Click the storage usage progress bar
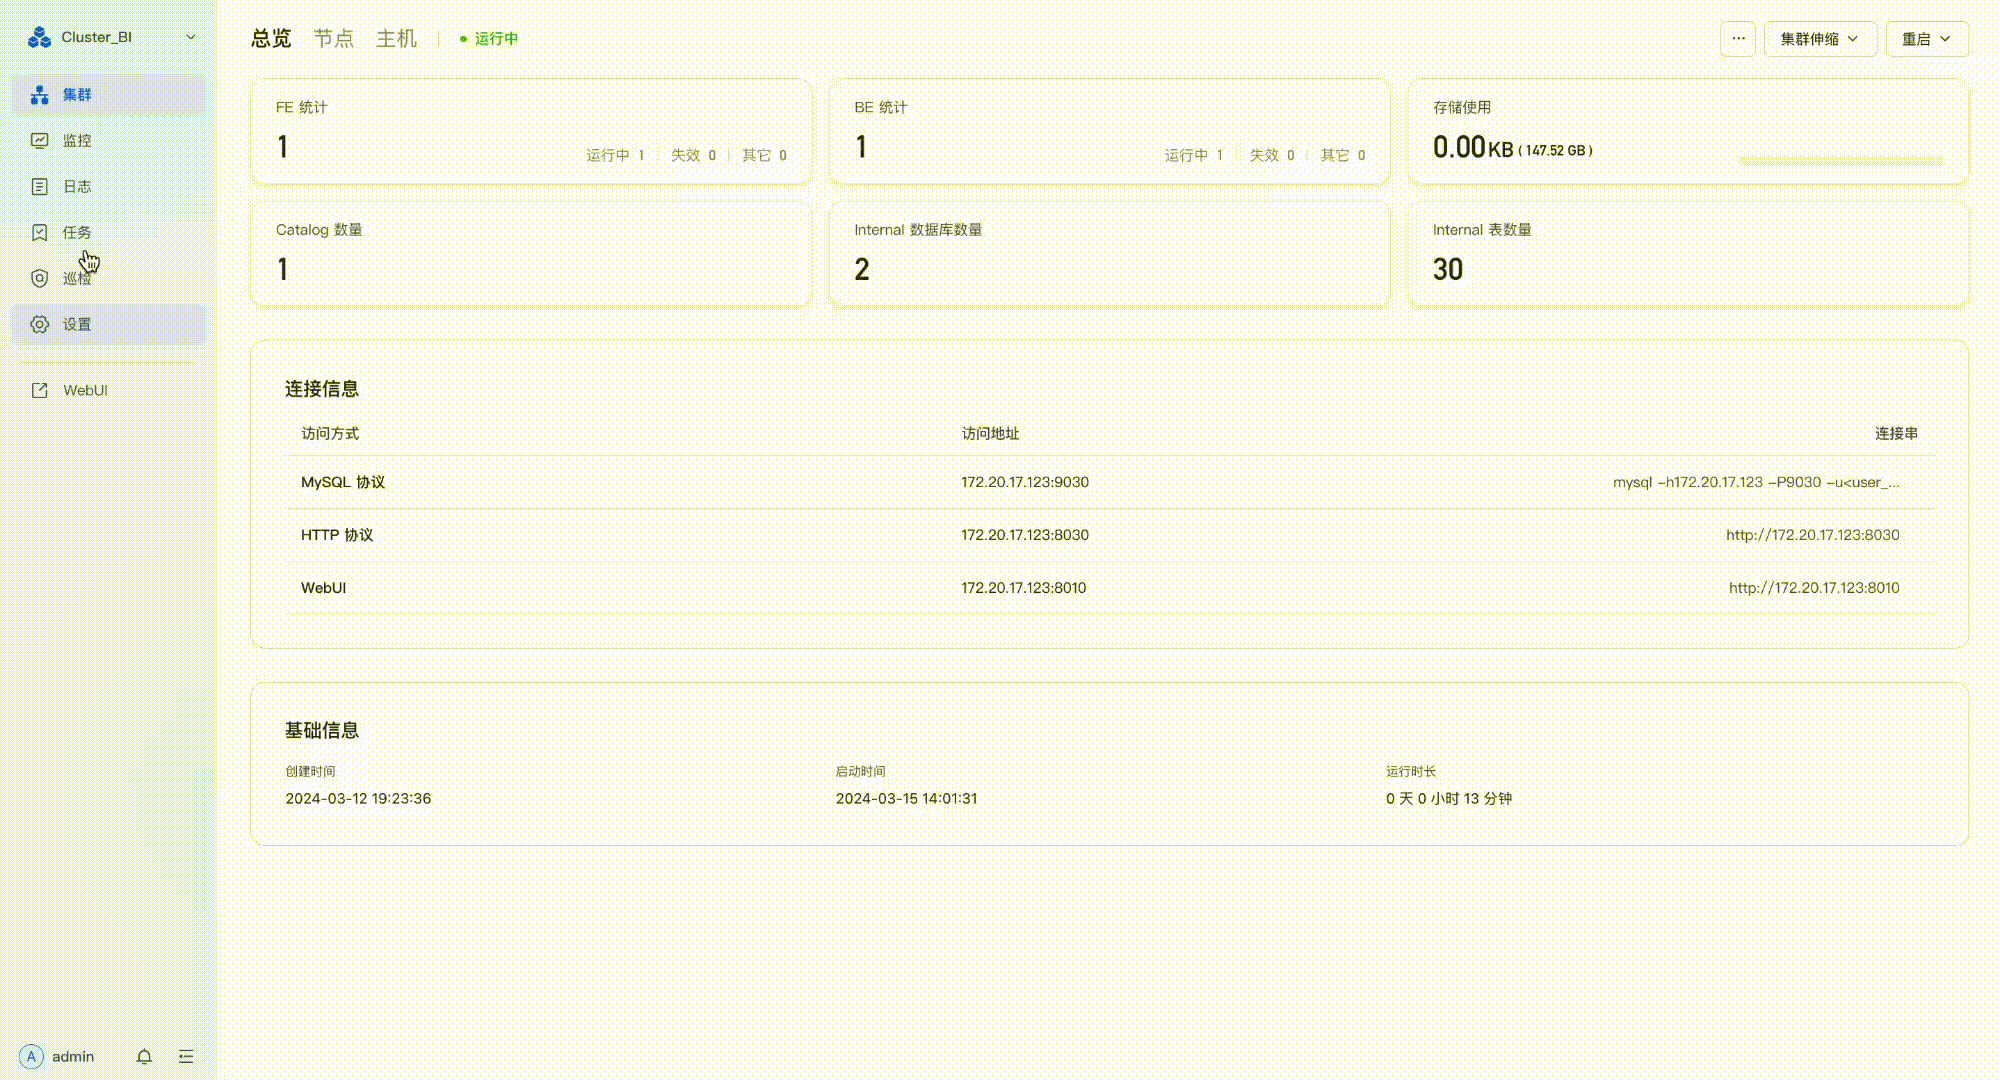Image resolution: width=2000 pixels, height=1080 pixels. coord(1840,160)
